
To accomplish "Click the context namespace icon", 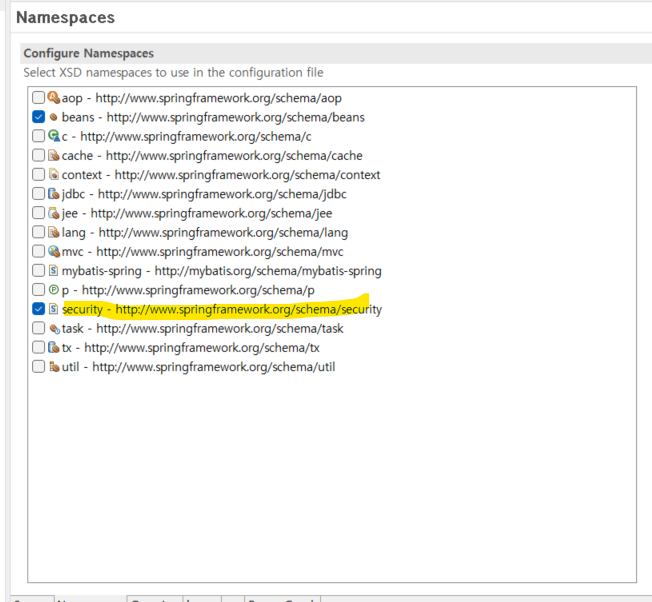I will click(54, 175).
